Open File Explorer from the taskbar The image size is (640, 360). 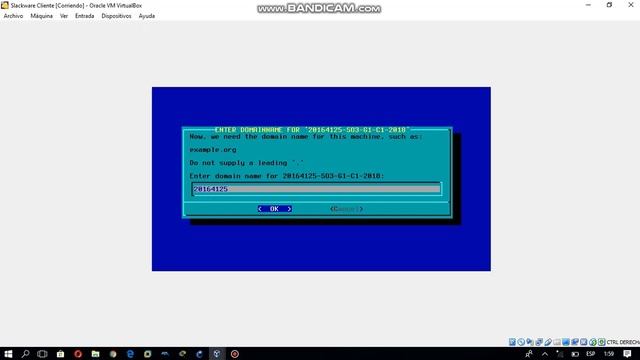tap(96, 354)
